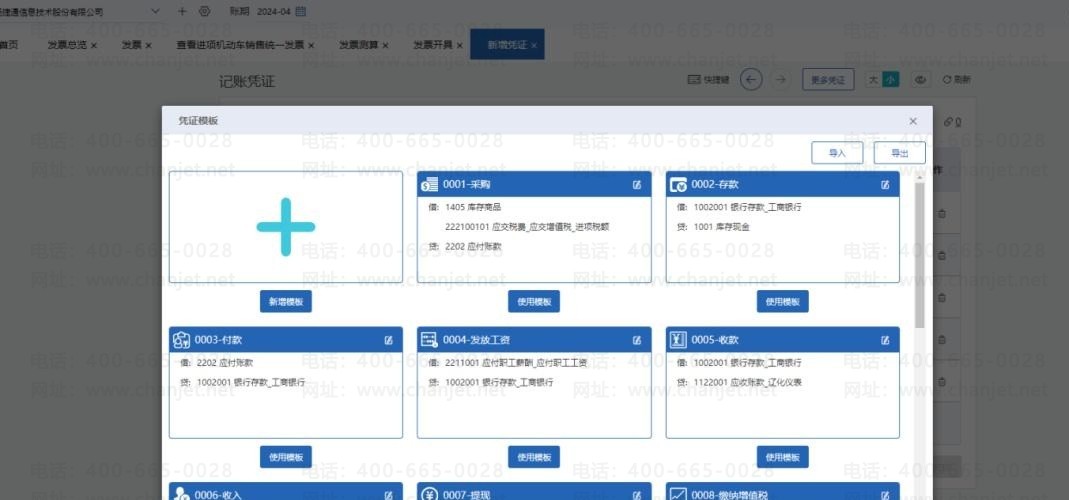Close the 新增凭证 tab
The width and height of the screenshot is (1069, 500).
(x=534, y=45)
